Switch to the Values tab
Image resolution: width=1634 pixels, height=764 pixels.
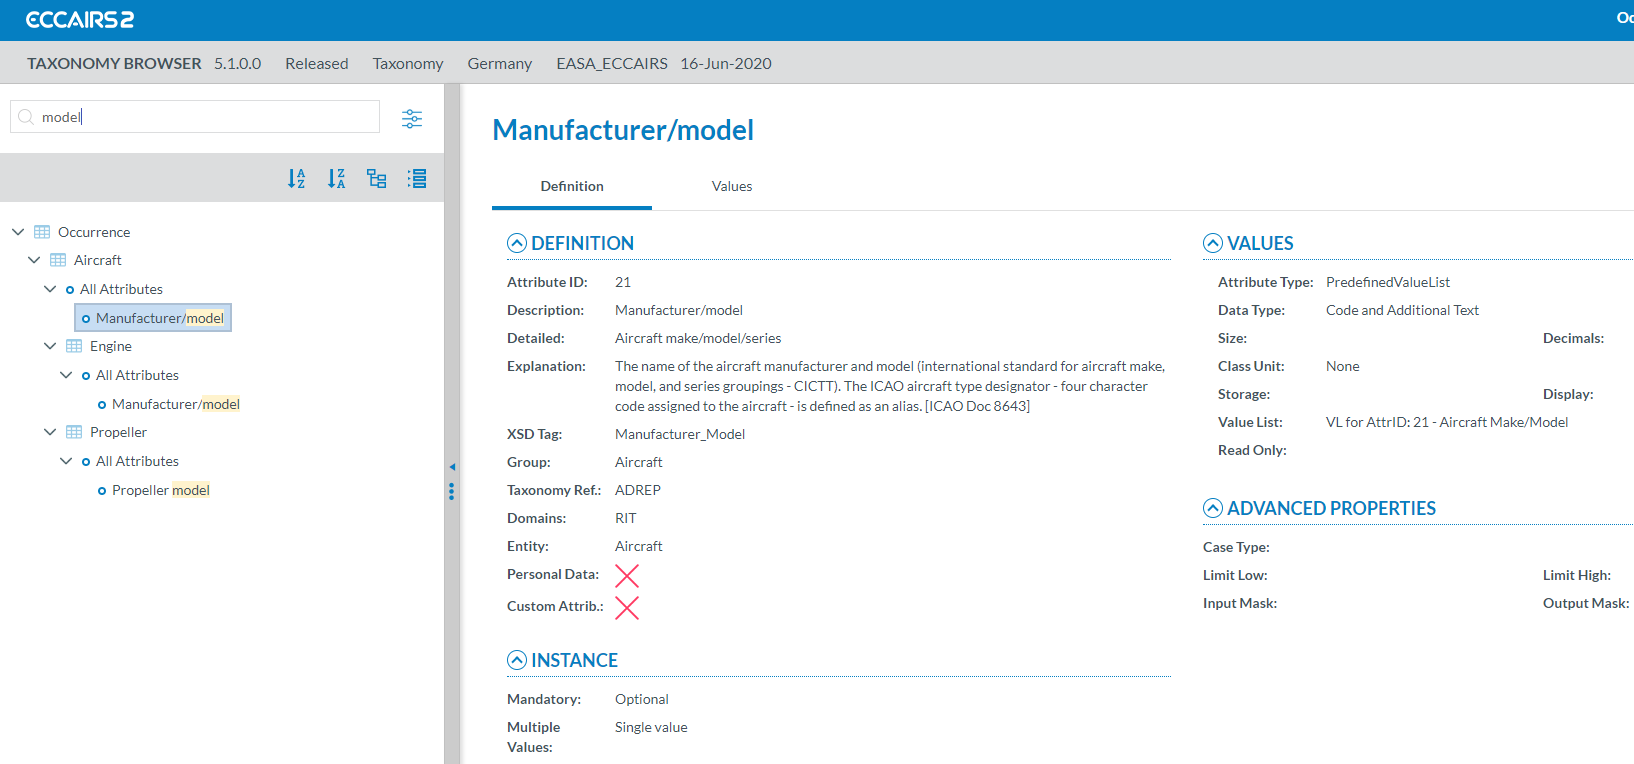[x=732, y=187]
